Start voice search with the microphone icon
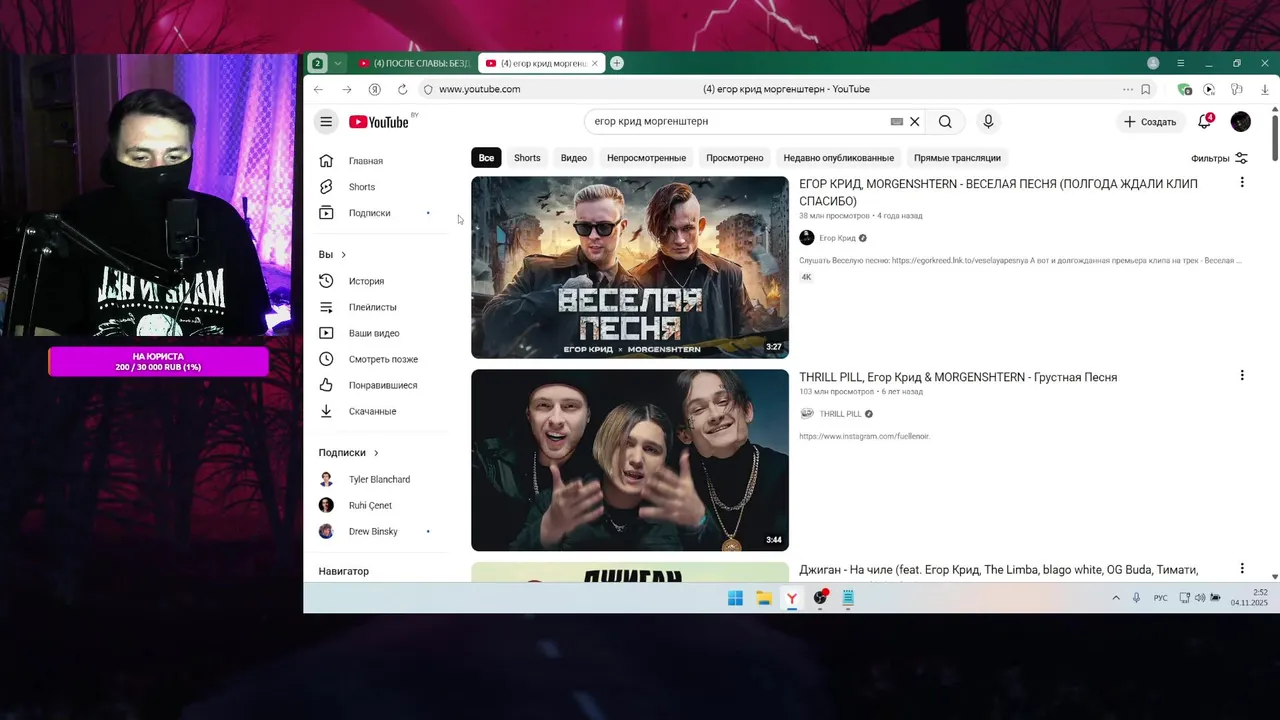 tap(988, 122)
